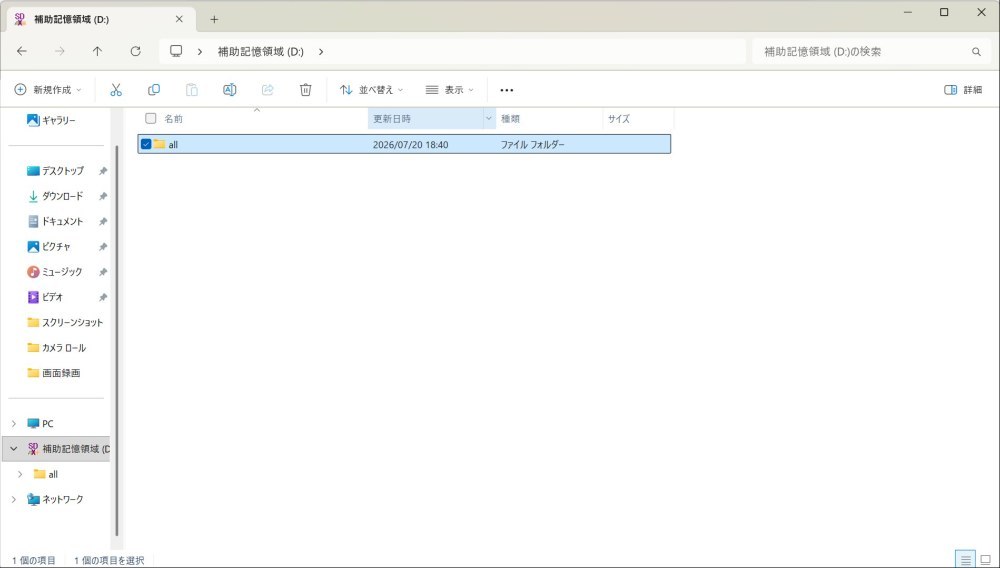Viewport: 1000px width, 568px height.
Task: Sort by the サイズ column header
Action: coord(619,119)
